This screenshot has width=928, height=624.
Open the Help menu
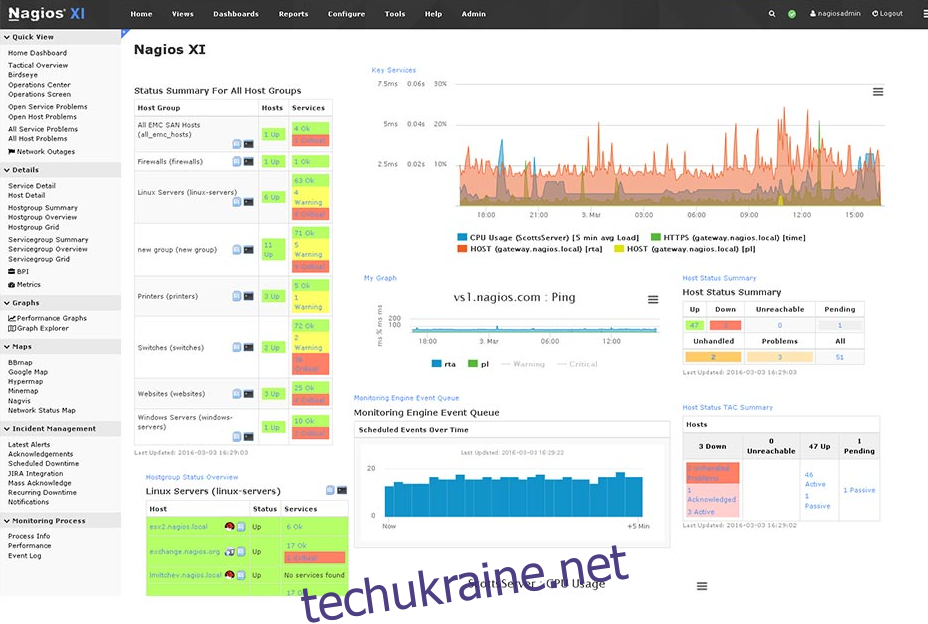point(433,14)
